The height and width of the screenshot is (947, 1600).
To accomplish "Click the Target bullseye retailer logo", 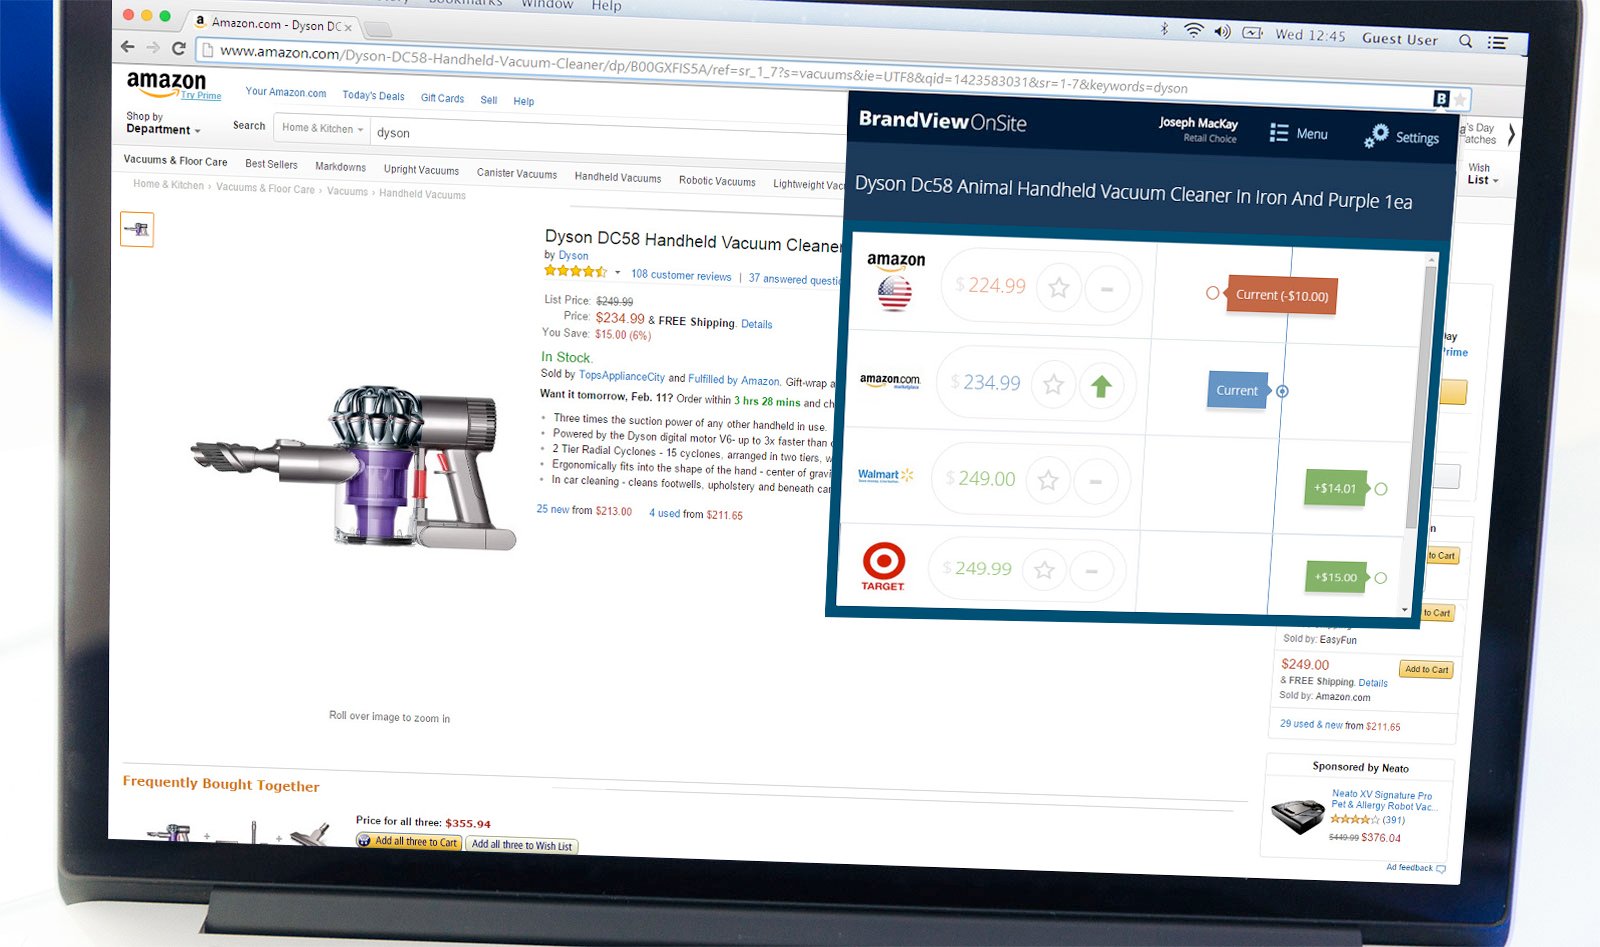I will pos(883,566).
